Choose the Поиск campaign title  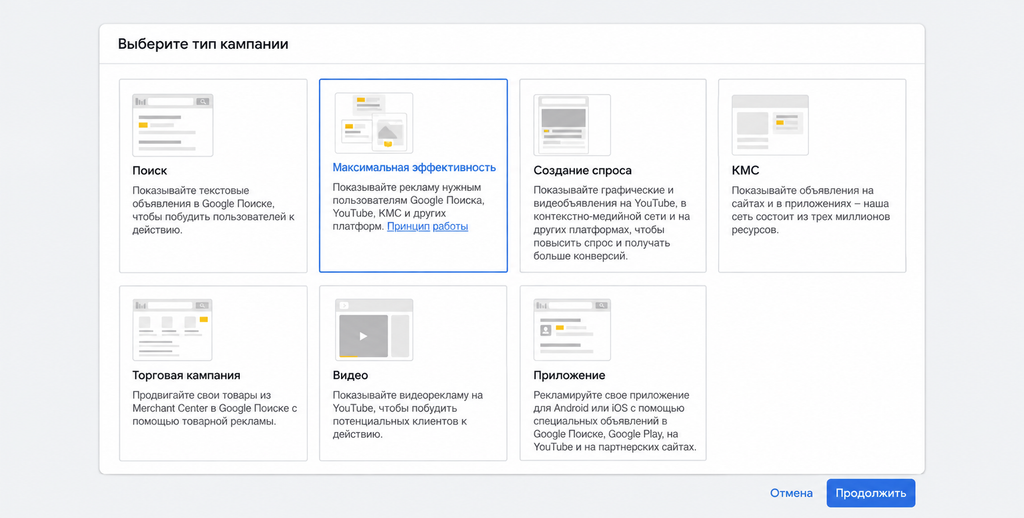pos(150,170)
